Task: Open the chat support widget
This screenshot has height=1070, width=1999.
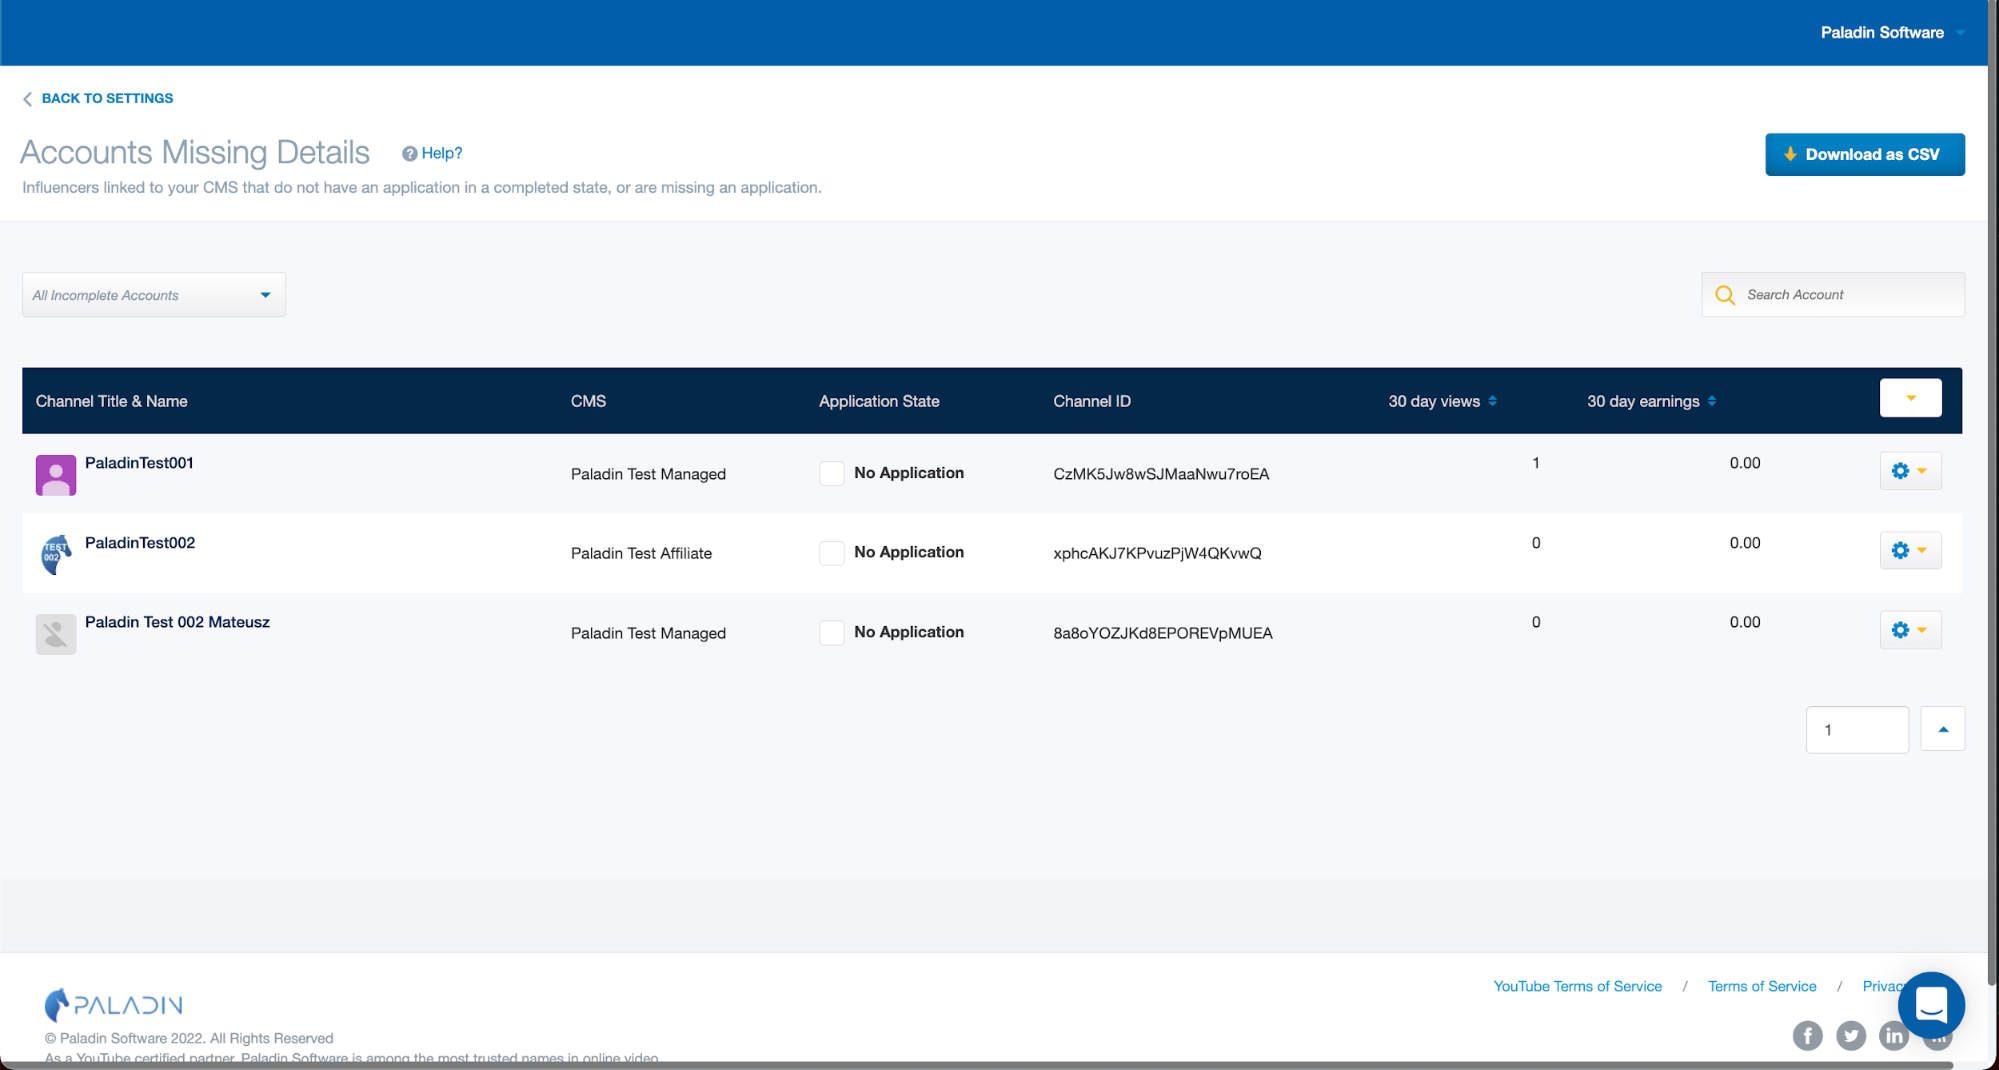Action: pos(1931,1005)
